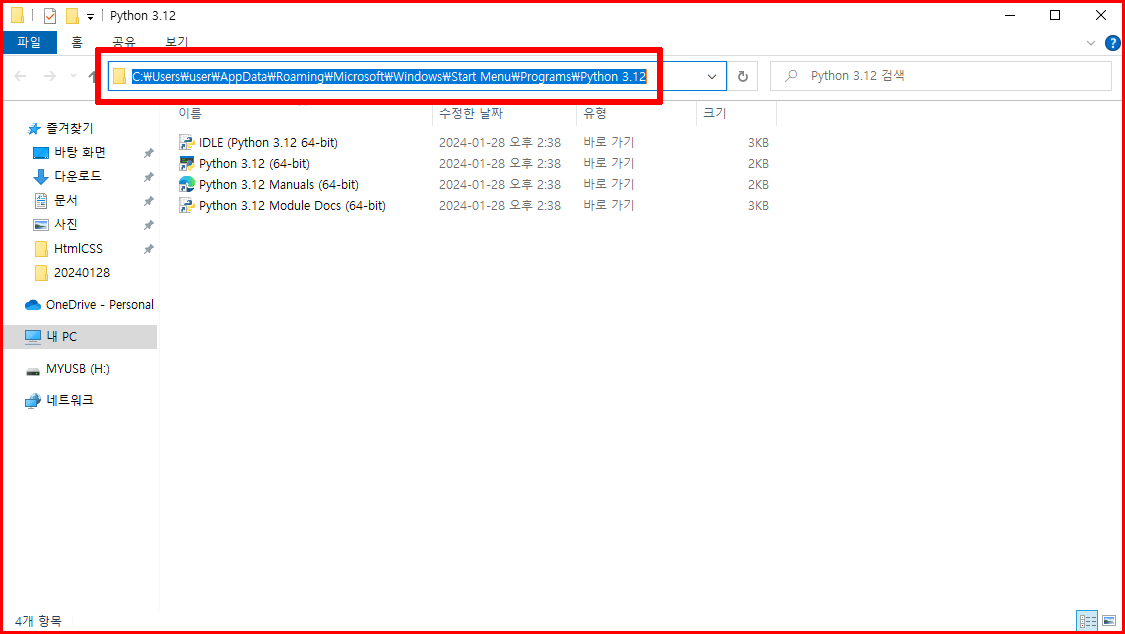Click the Python 3.12 Module Docs (64-bit) name
This screenshot has width=1125, height=634.
point(292,205)
